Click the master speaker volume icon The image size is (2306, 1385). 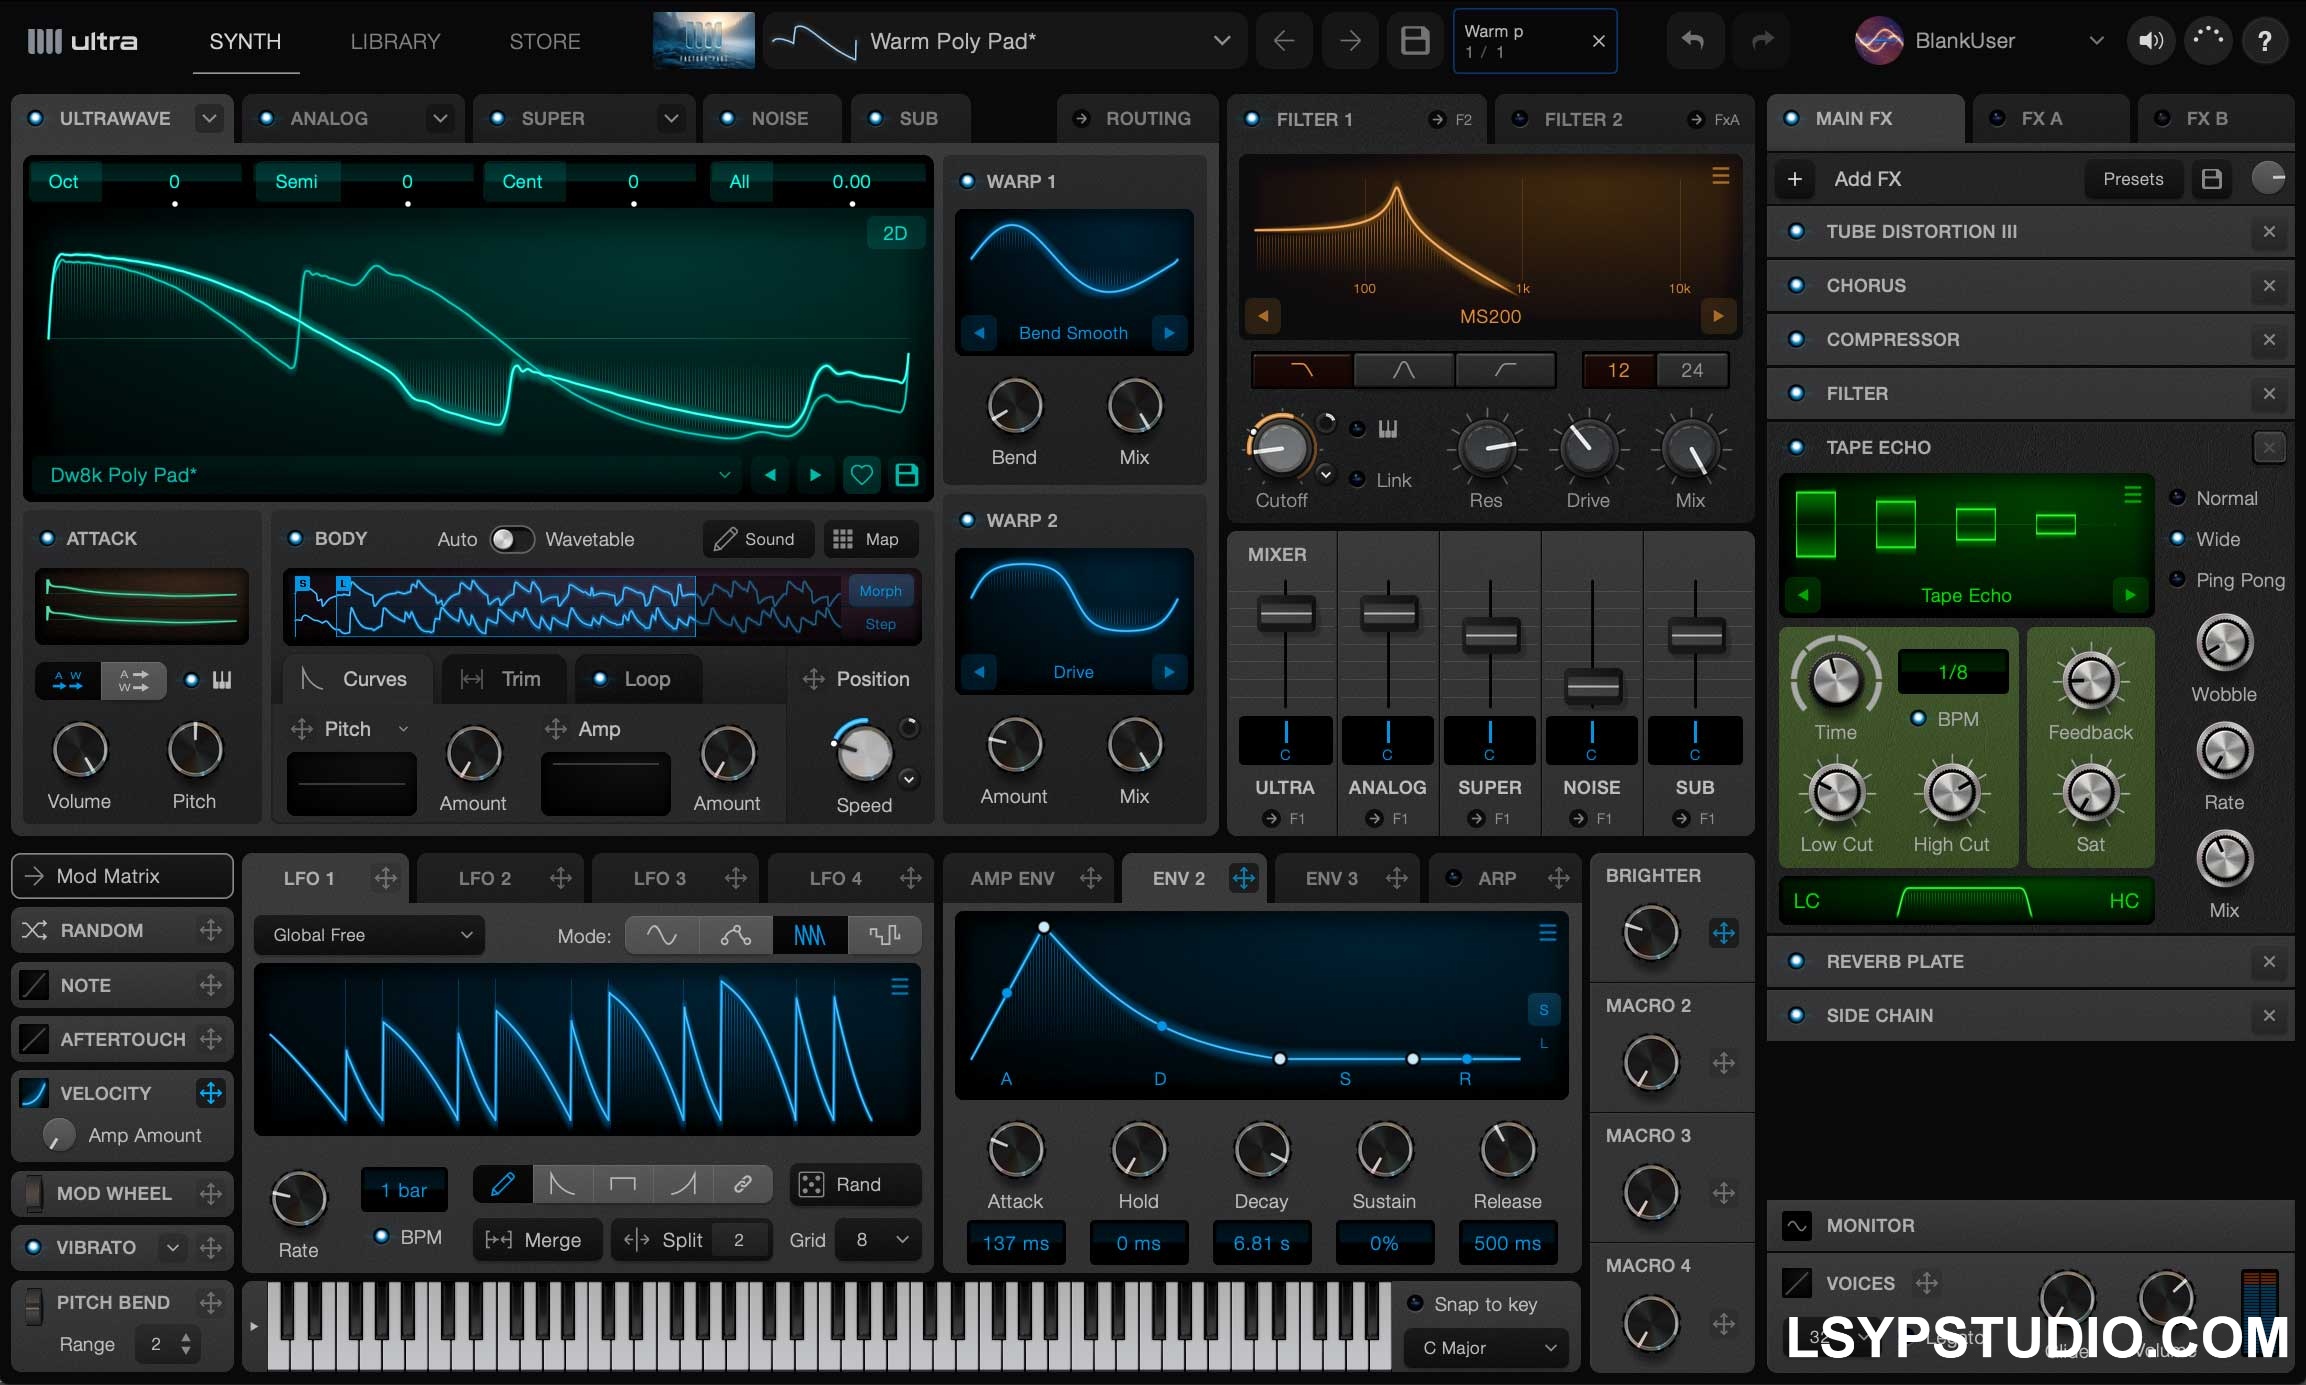[x=2150, y=41]
